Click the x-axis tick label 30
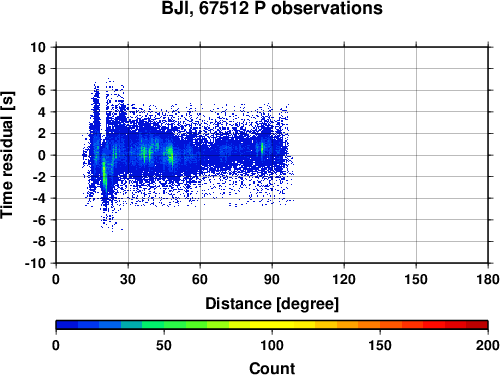Viewport: 500px width, 375px height. (128, 279)
